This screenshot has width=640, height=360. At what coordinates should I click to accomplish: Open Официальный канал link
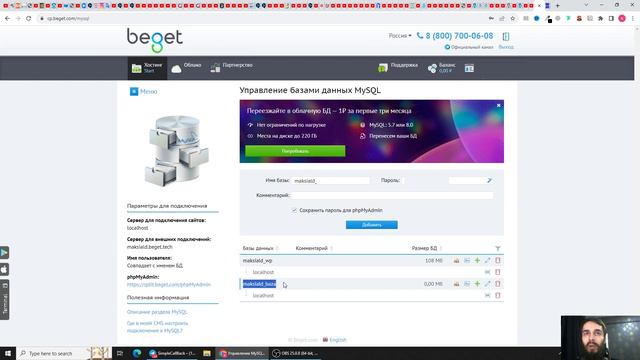(469, 47)
